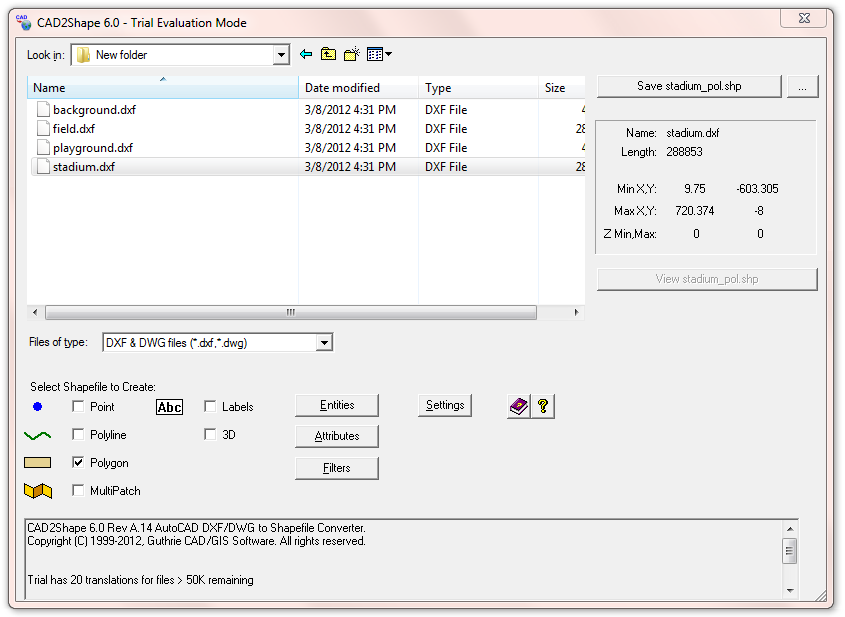Click the file list horizontal scrollbar thumb
Viewport: 845px width, 617px height.
290,313
